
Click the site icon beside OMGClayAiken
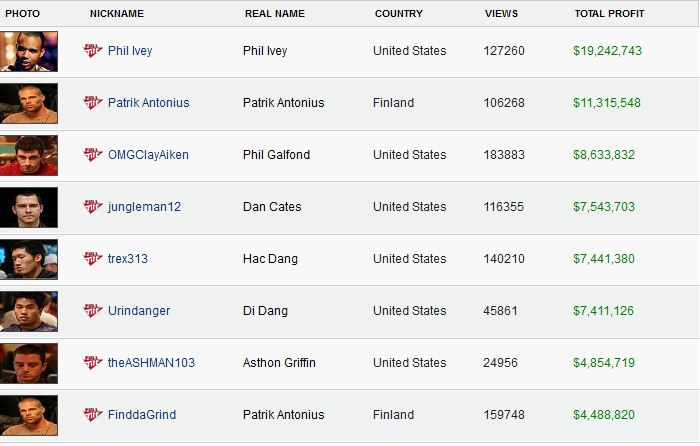pos(93,155)
